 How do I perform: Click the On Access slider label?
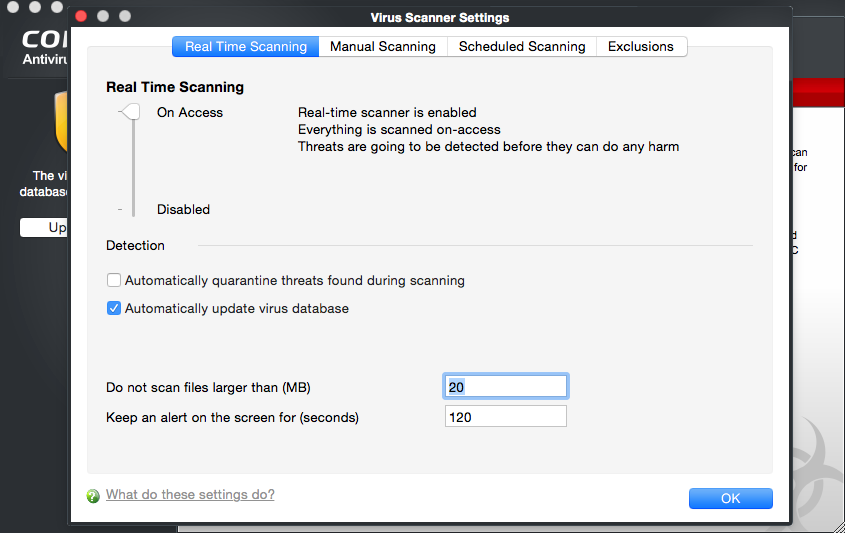[190, 112]
